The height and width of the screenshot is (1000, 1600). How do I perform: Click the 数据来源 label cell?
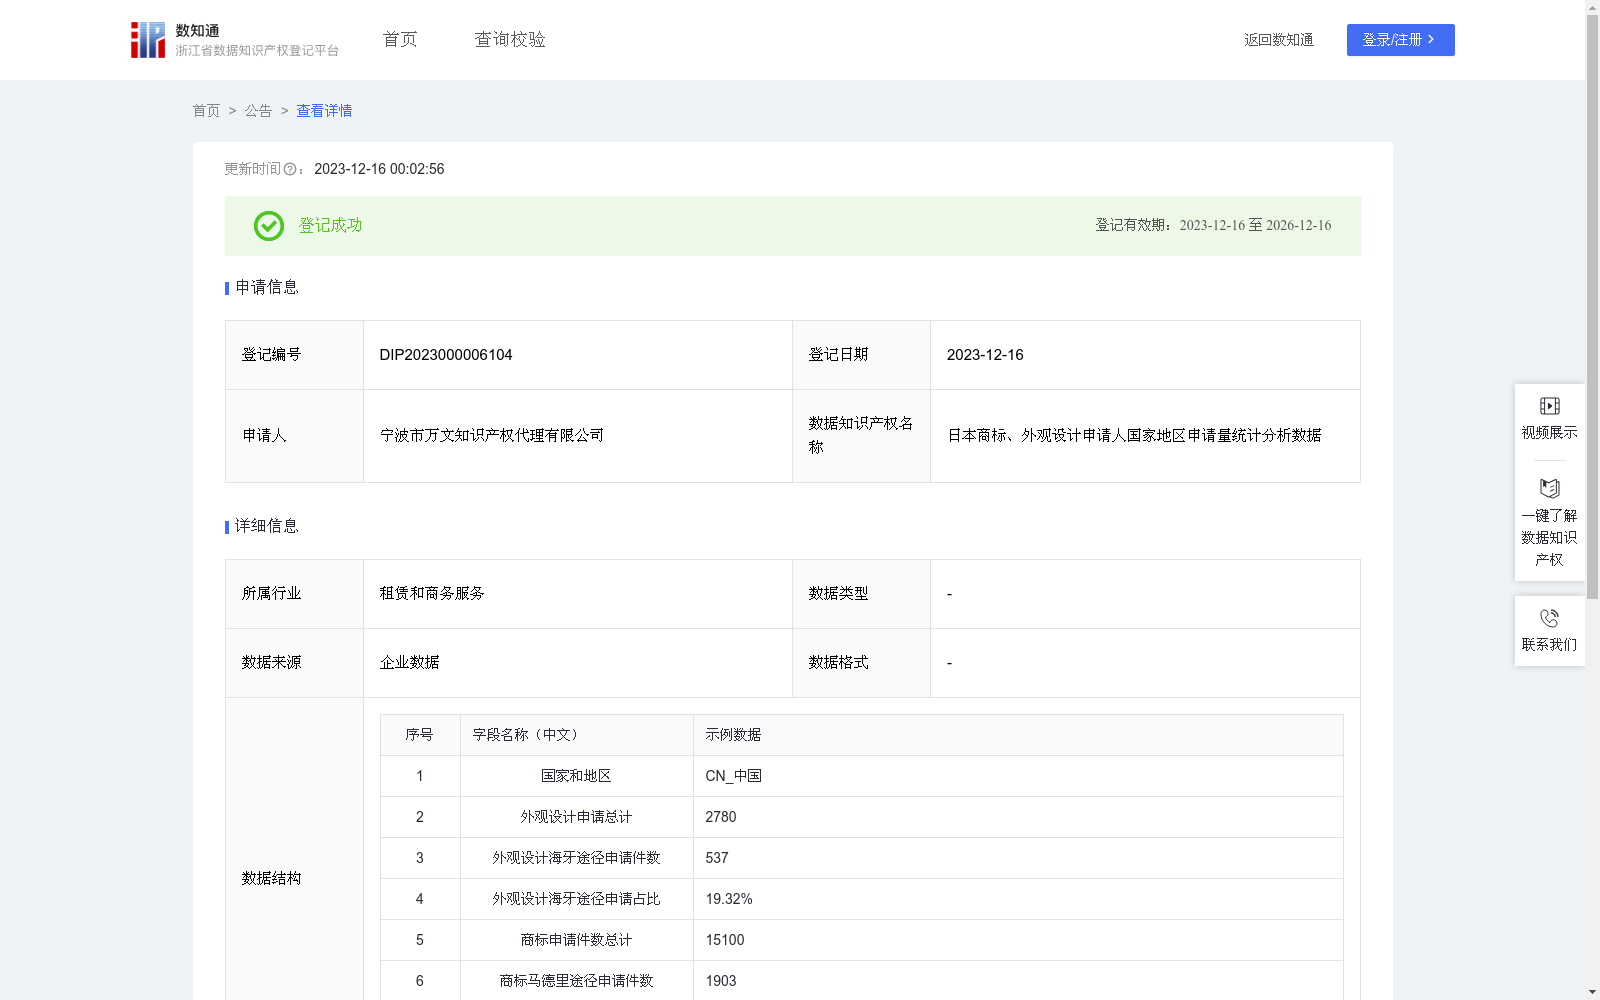[x=294, y=663]
